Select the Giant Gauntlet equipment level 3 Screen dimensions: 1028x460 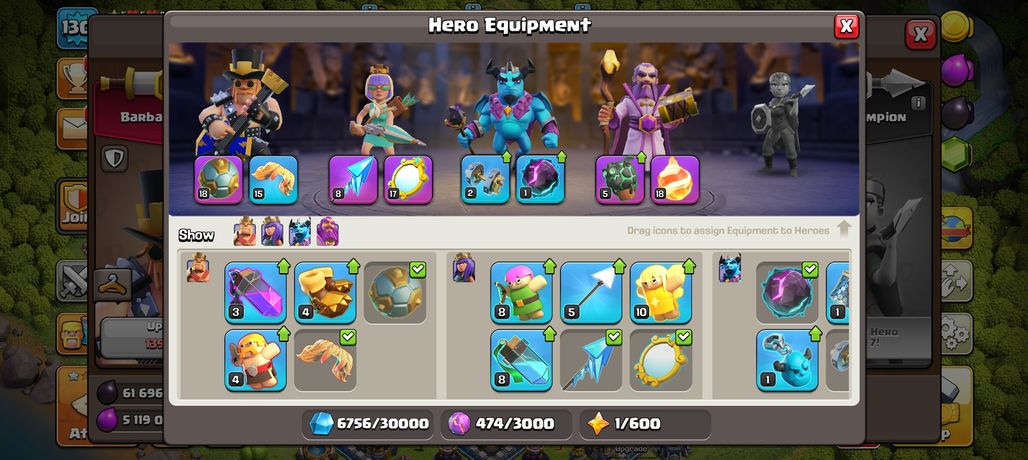click(x=256, y=292)
